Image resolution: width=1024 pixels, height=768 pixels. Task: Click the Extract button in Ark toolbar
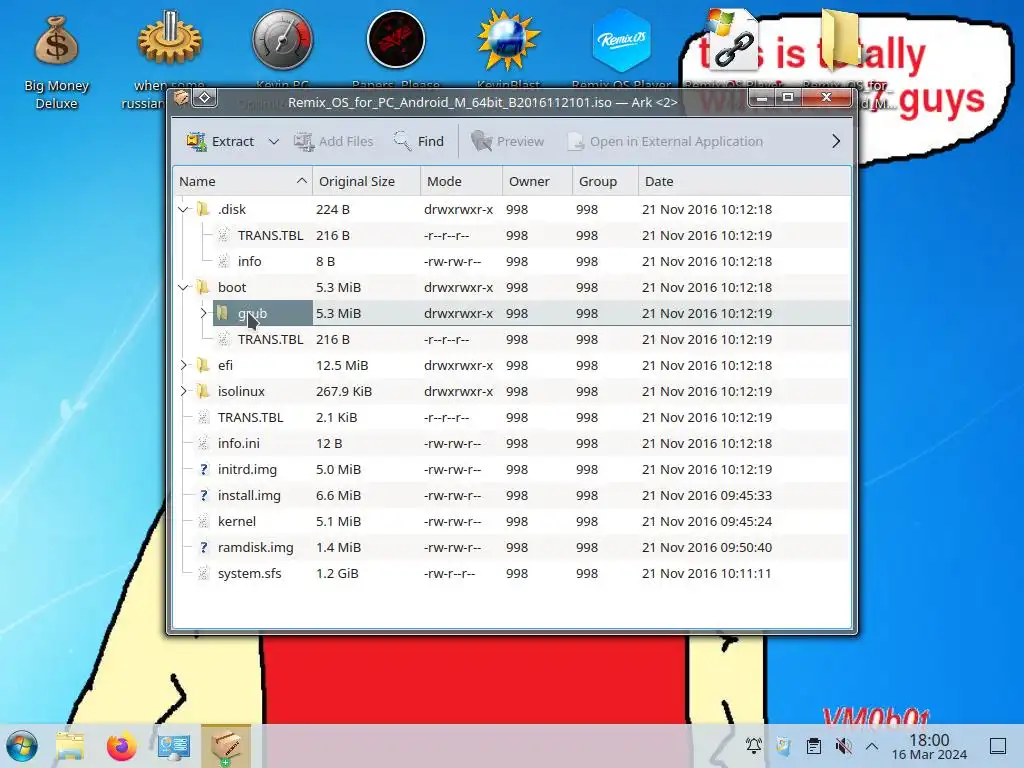click(221, 141)
